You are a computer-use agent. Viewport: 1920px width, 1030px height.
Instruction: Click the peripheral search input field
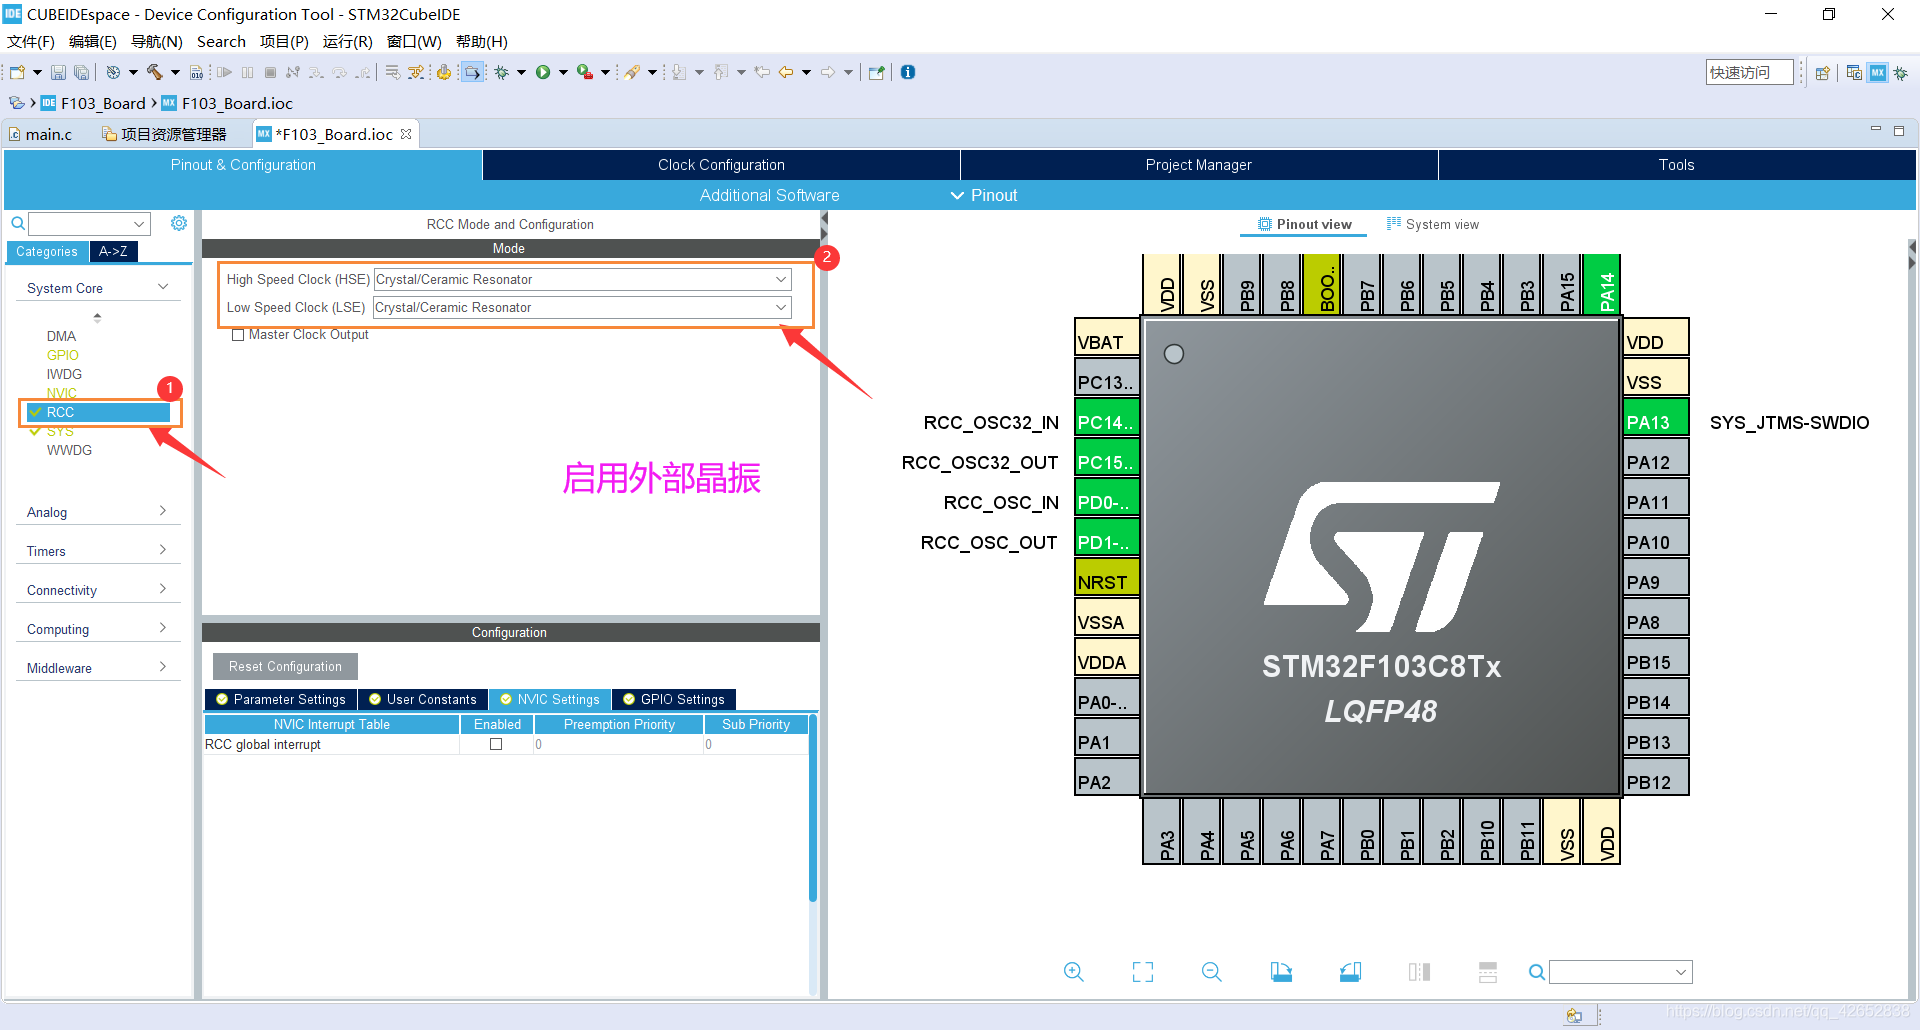[89, 223]
